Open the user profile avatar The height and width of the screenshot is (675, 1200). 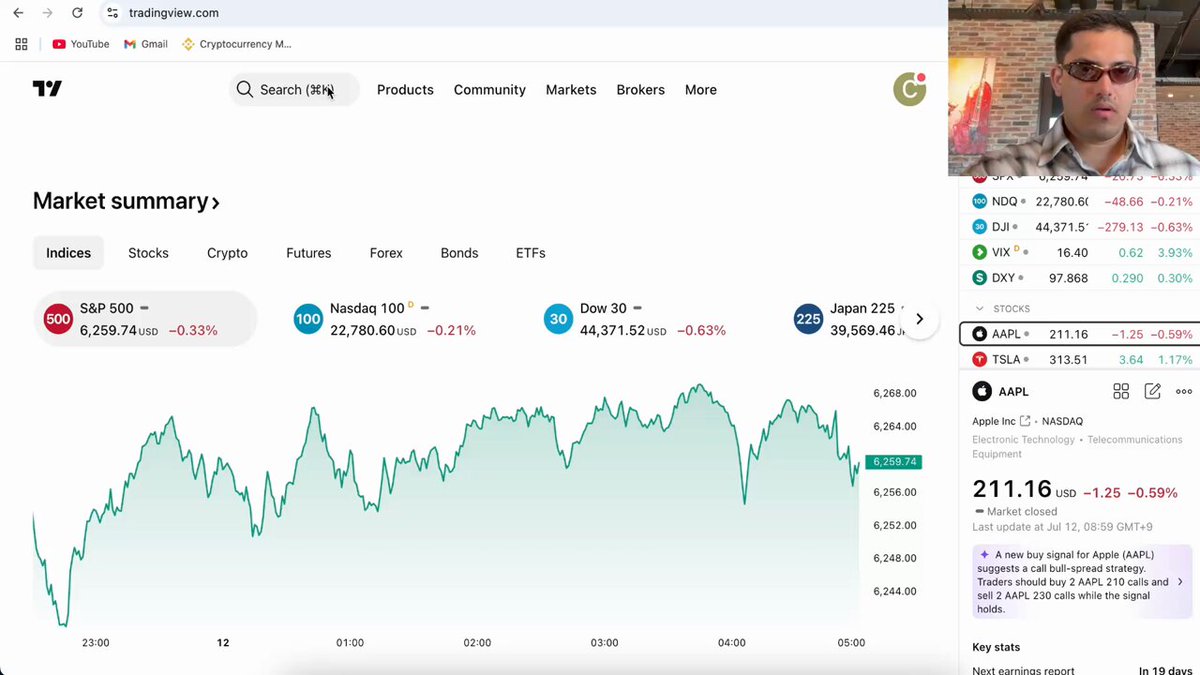pos(909,89)
